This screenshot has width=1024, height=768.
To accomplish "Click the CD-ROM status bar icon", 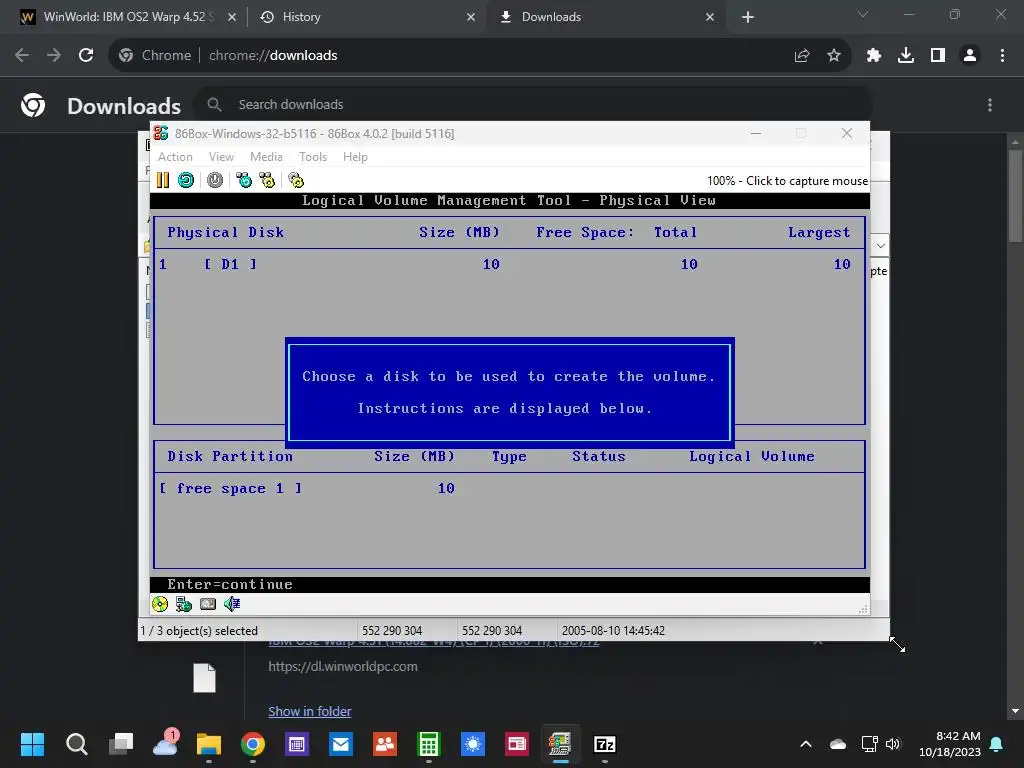I will click(160, 604).
